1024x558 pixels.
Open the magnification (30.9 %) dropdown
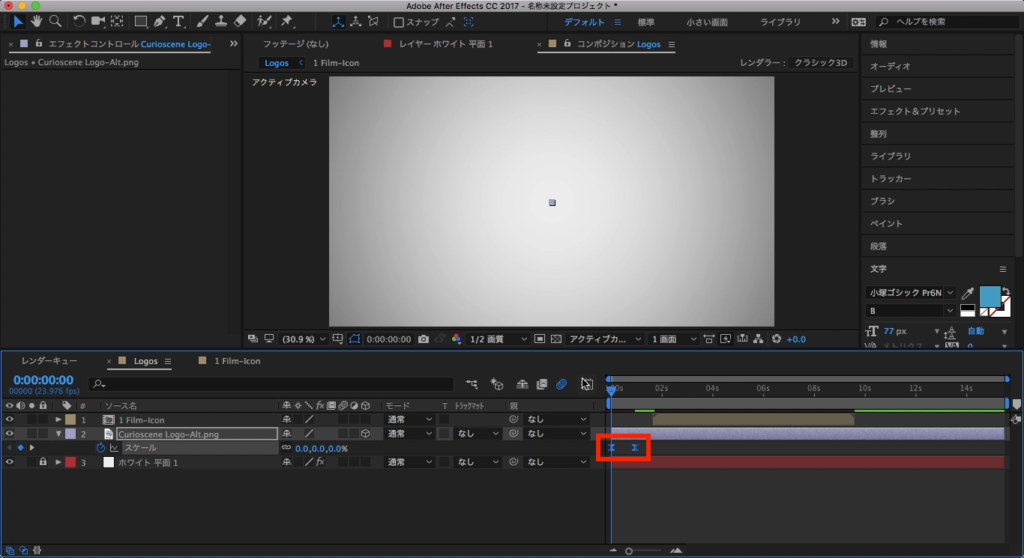pos(301,339)
